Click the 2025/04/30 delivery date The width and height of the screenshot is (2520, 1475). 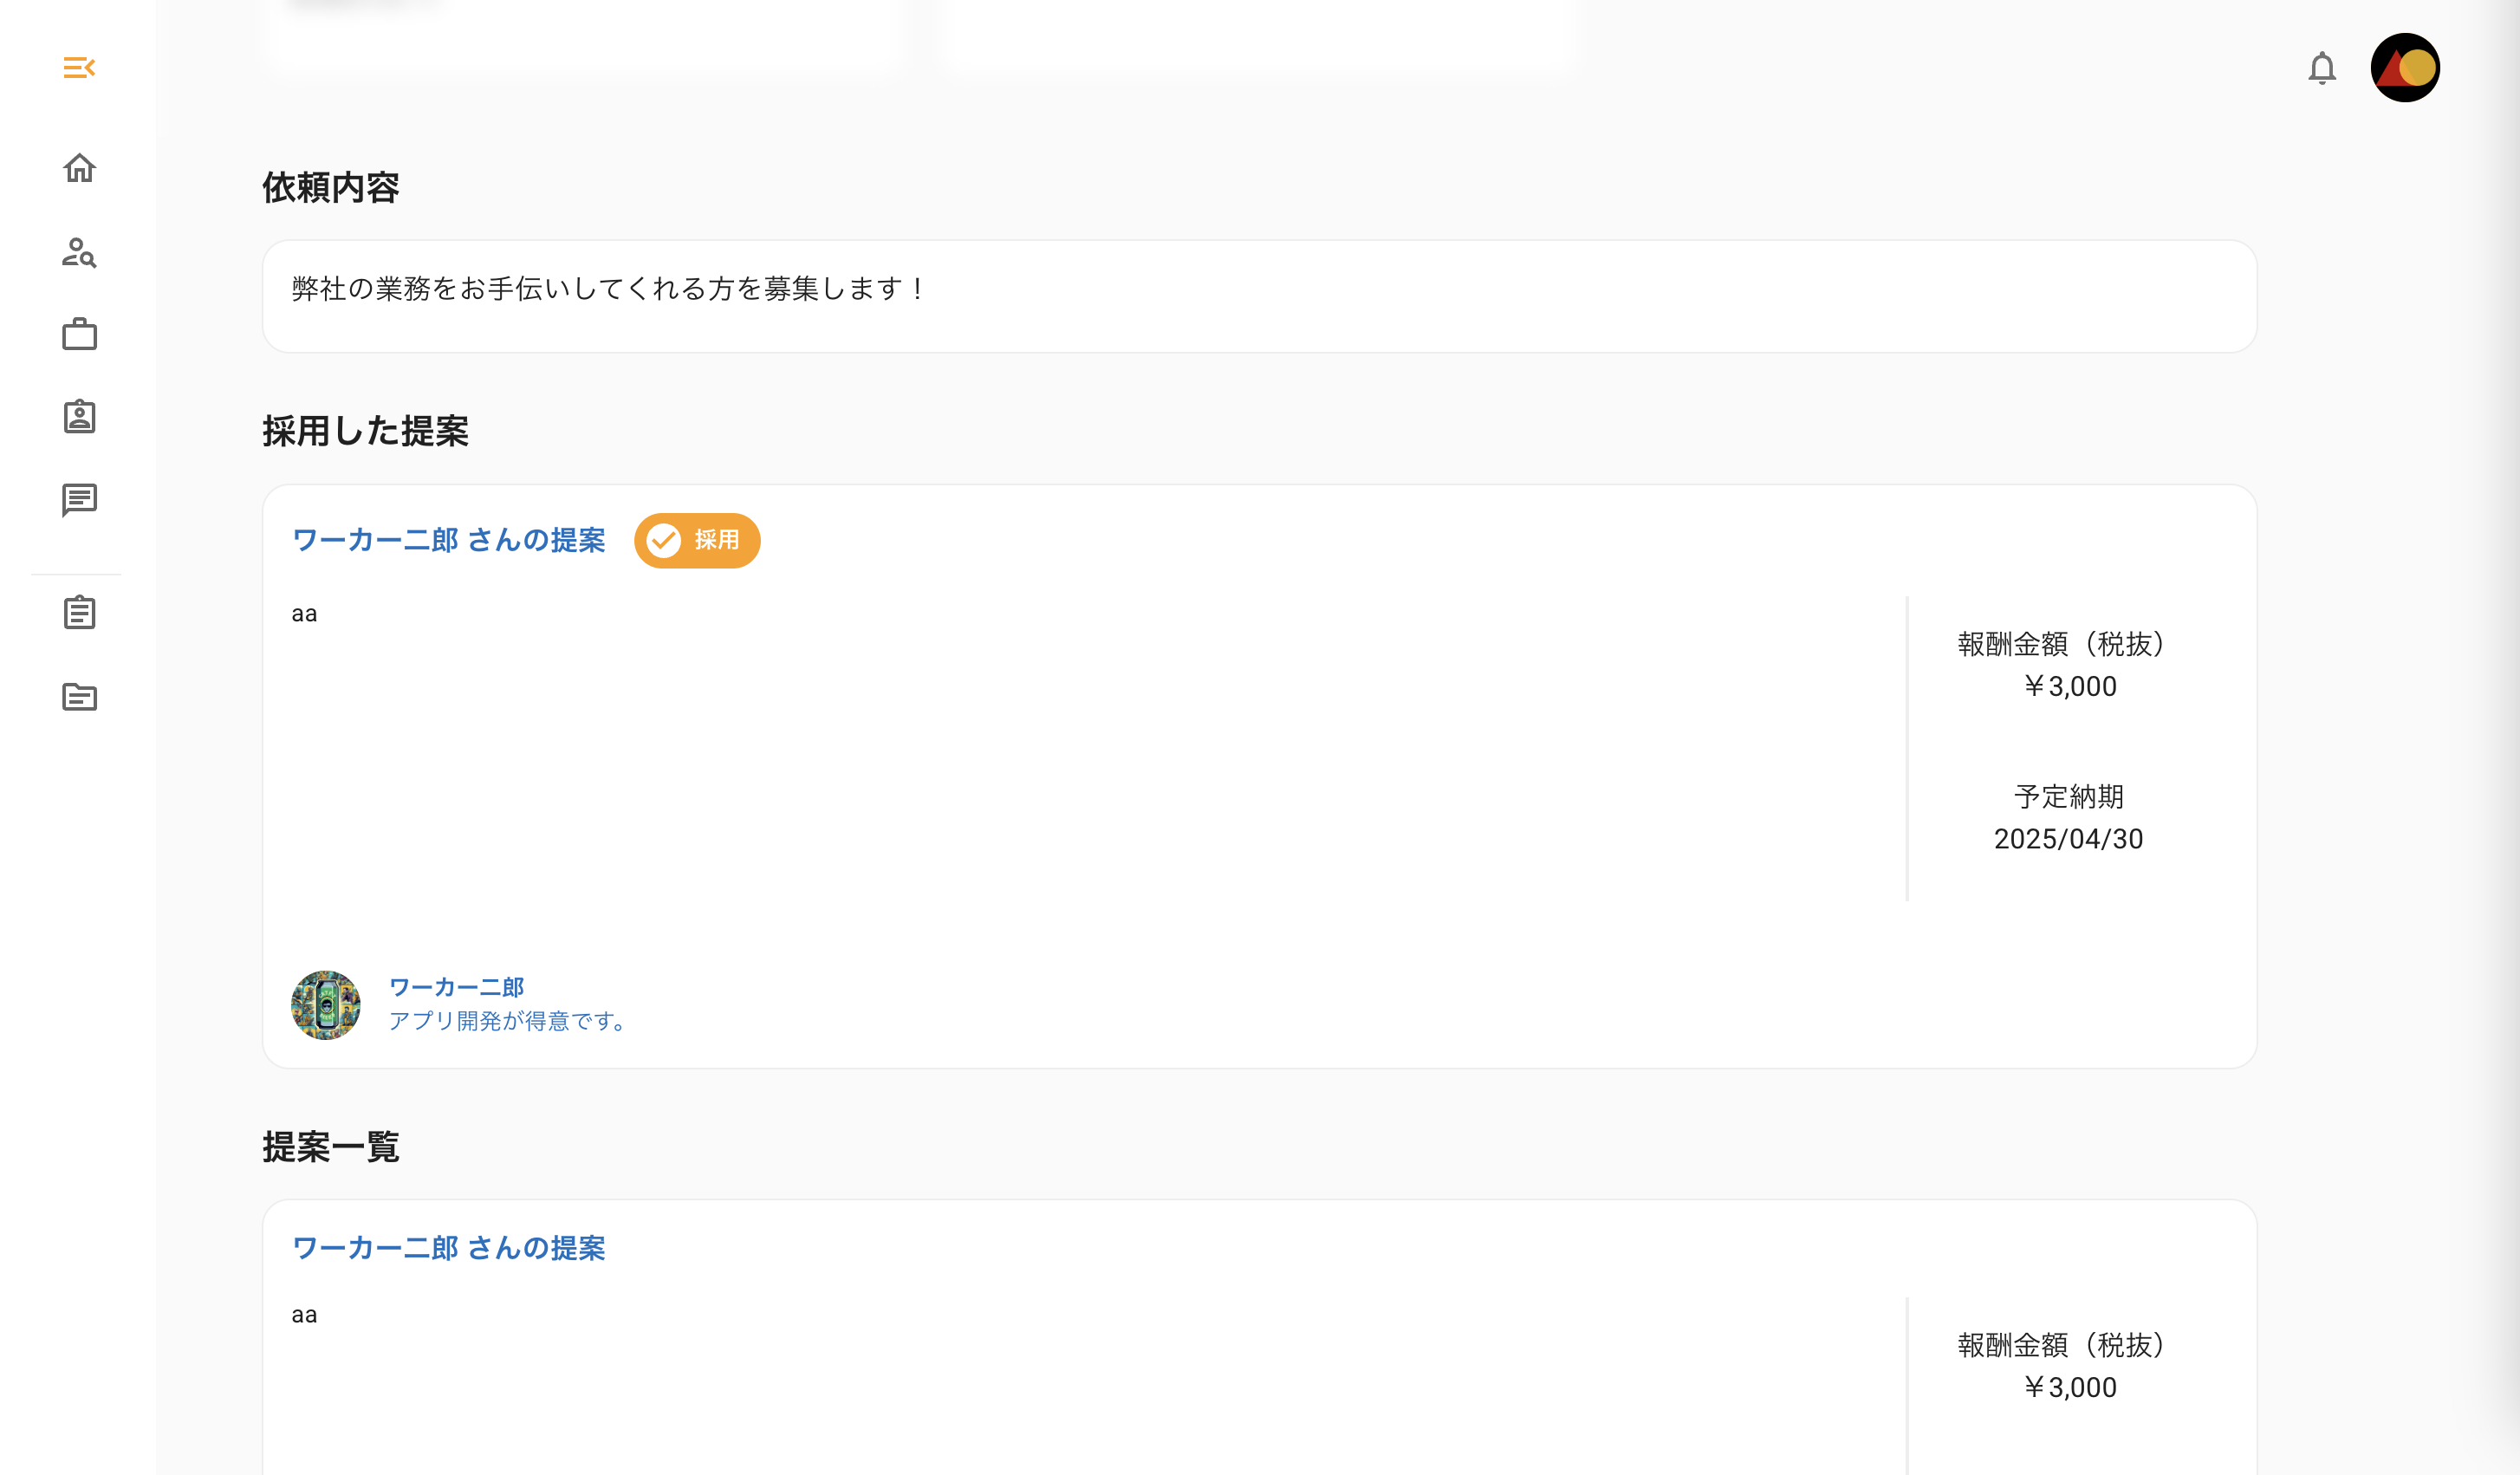coord(2068,839)
